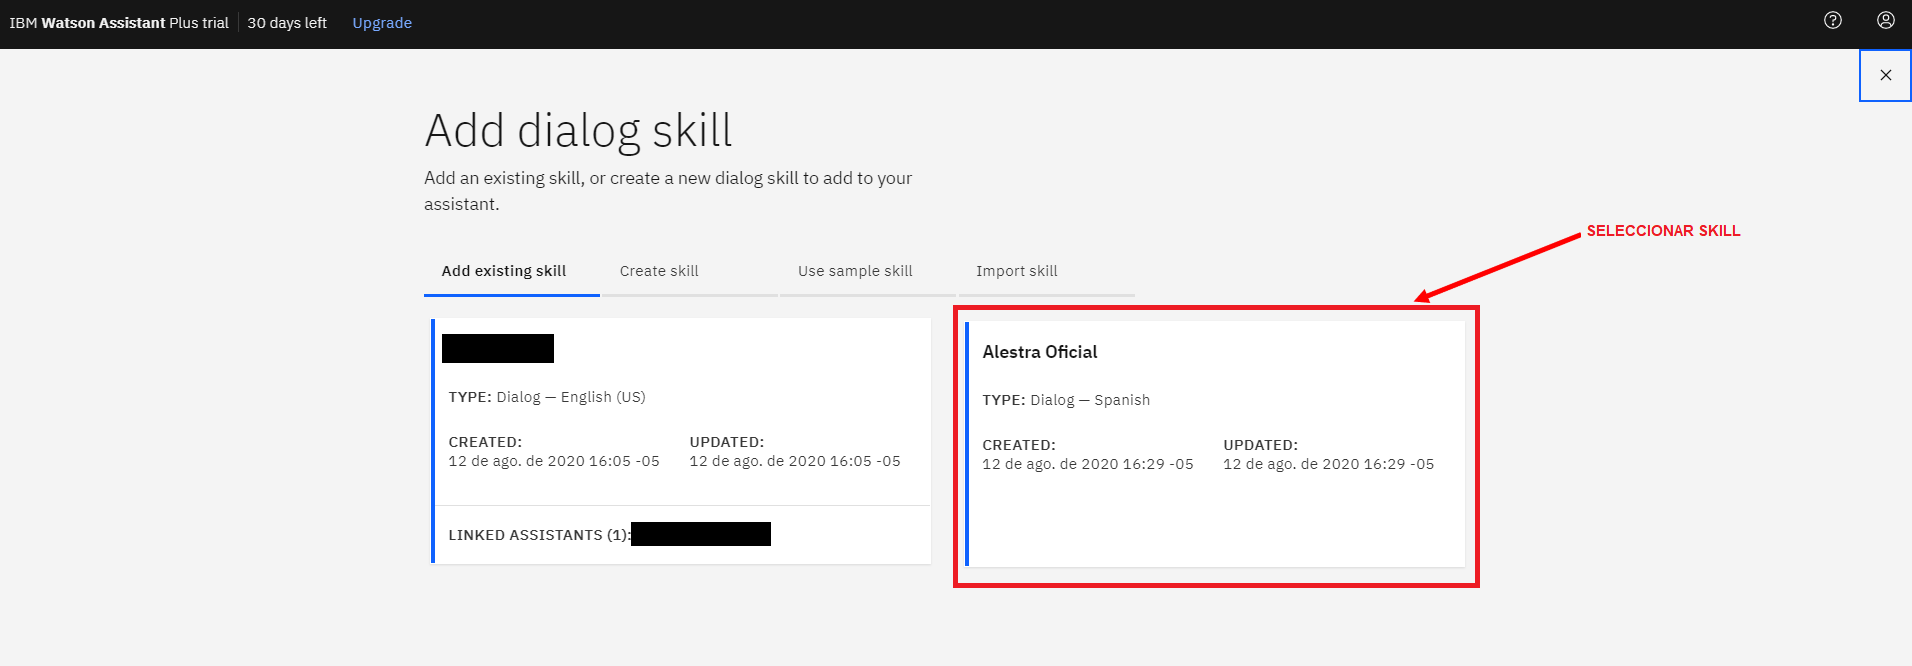Click IBM Watson Assistant Plus trial title
Viewport: 1912px width, 666px height.
click(x=119, y=23)
